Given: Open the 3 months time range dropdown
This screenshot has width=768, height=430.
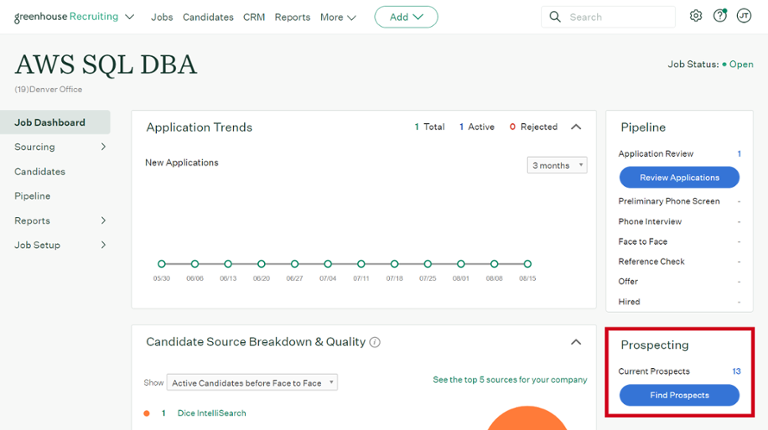Looking at the screenshot, I should [x=557, y=165].
